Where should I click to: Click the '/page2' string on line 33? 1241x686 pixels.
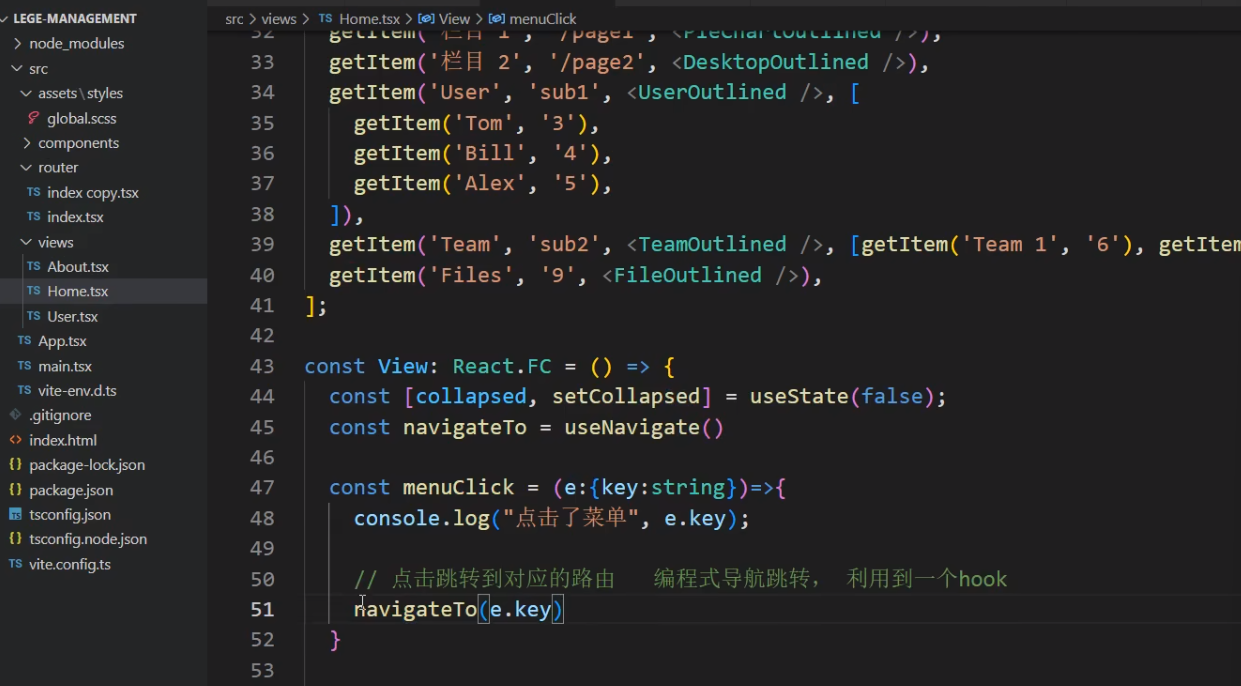click(600, 62)
